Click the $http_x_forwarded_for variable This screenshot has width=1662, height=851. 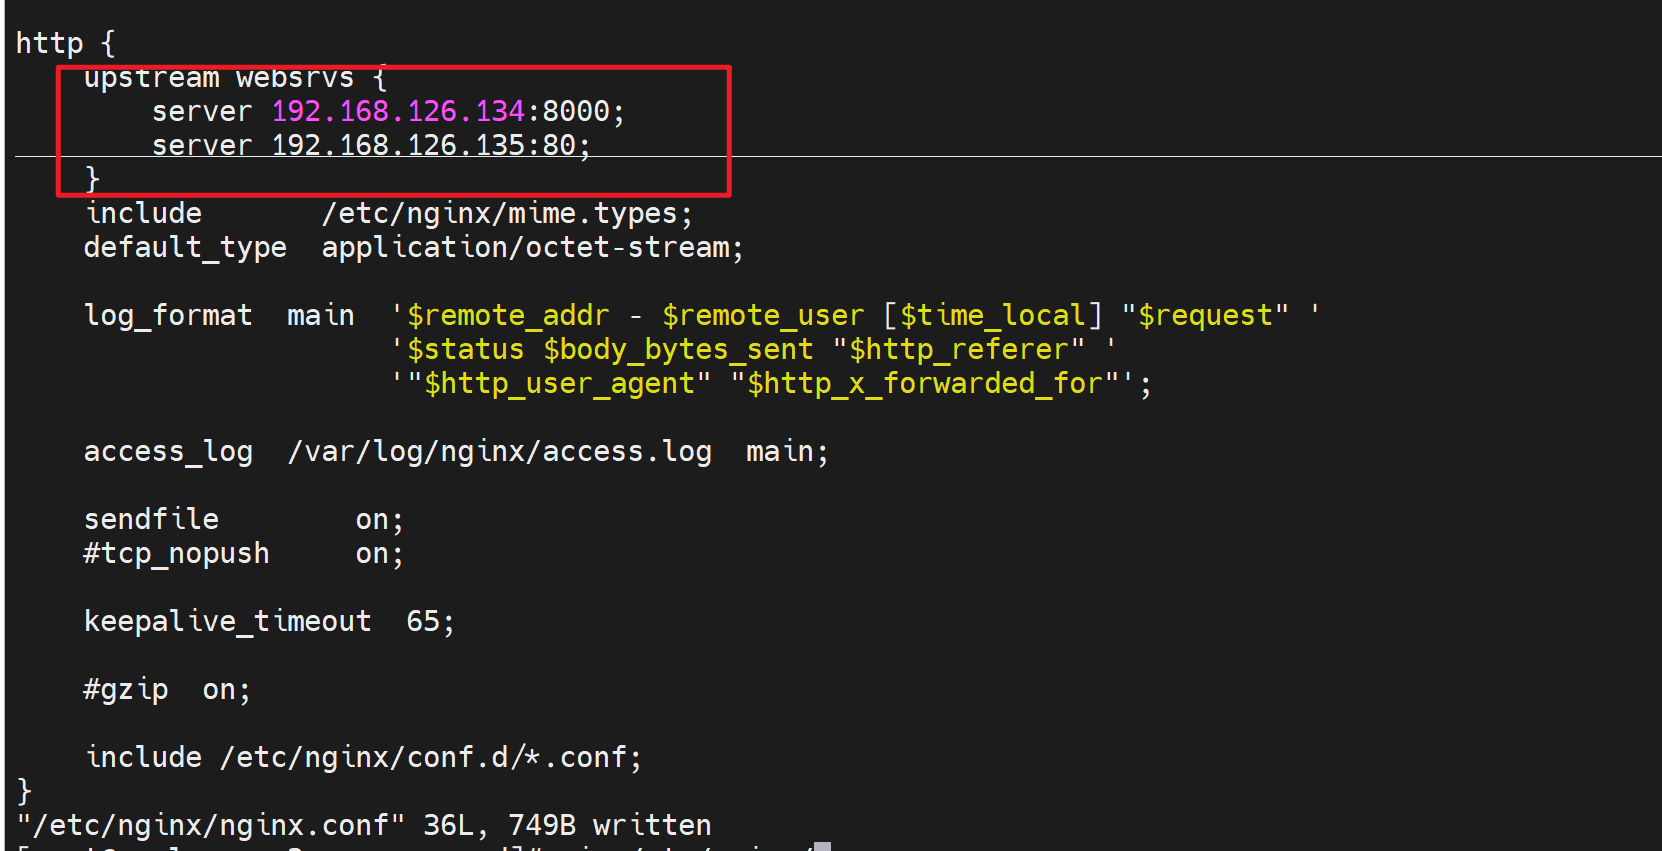pos(932,384)
